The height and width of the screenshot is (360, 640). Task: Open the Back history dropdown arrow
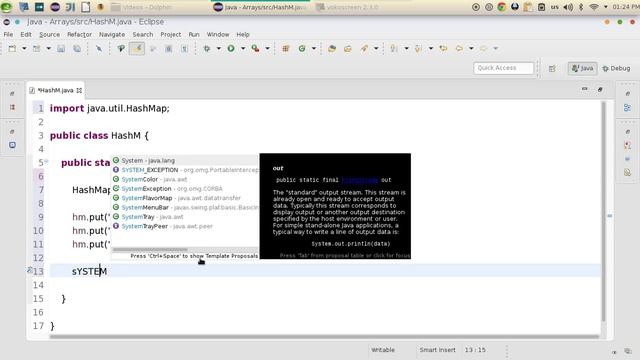point(471,49)
